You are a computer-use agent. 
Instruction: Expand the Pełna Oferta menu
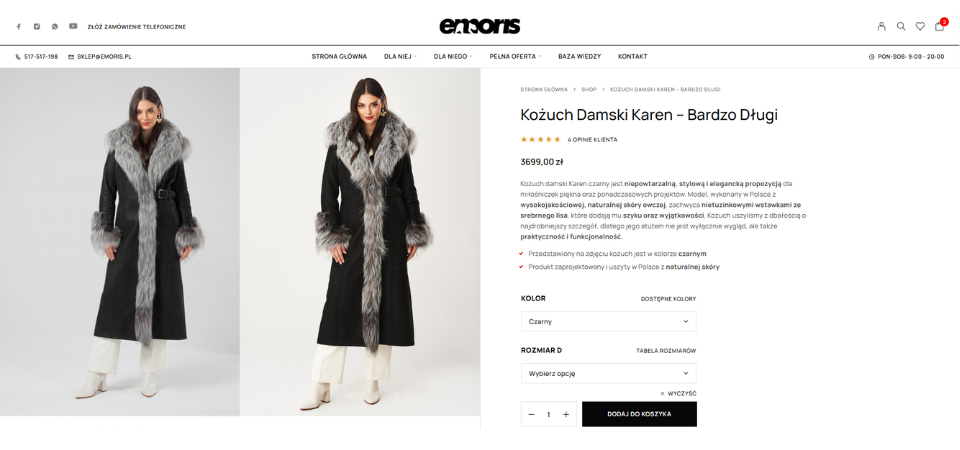(x=516, y=56)
